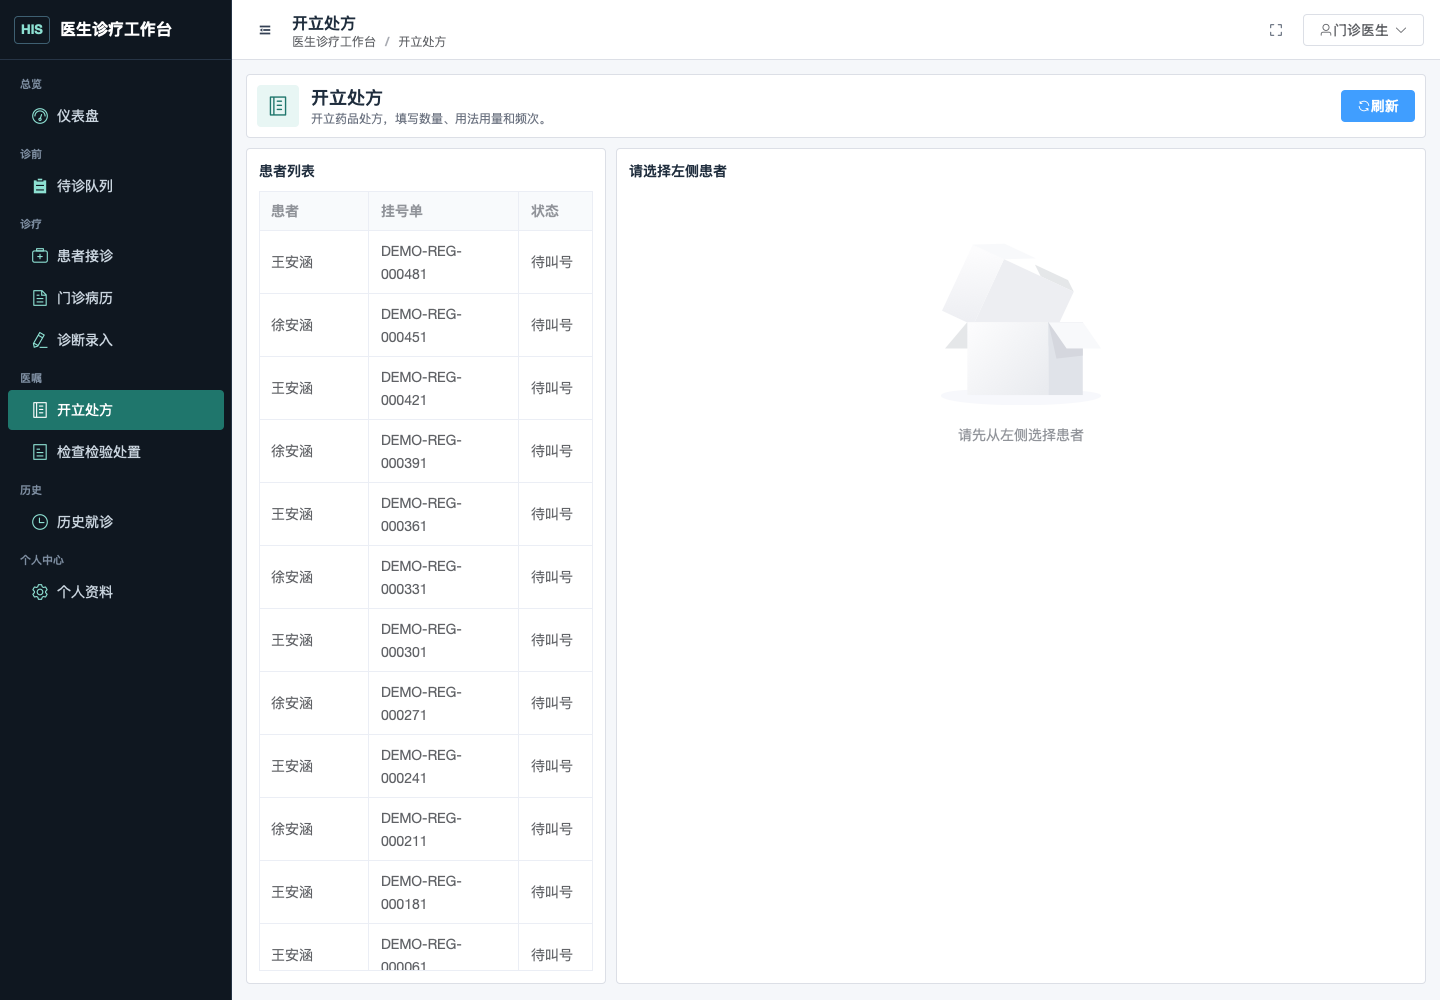Click the 挂号单 column header
The height and width of the screenshot is (1000, 1440).
pyautogui.click(x=443, y=211)
